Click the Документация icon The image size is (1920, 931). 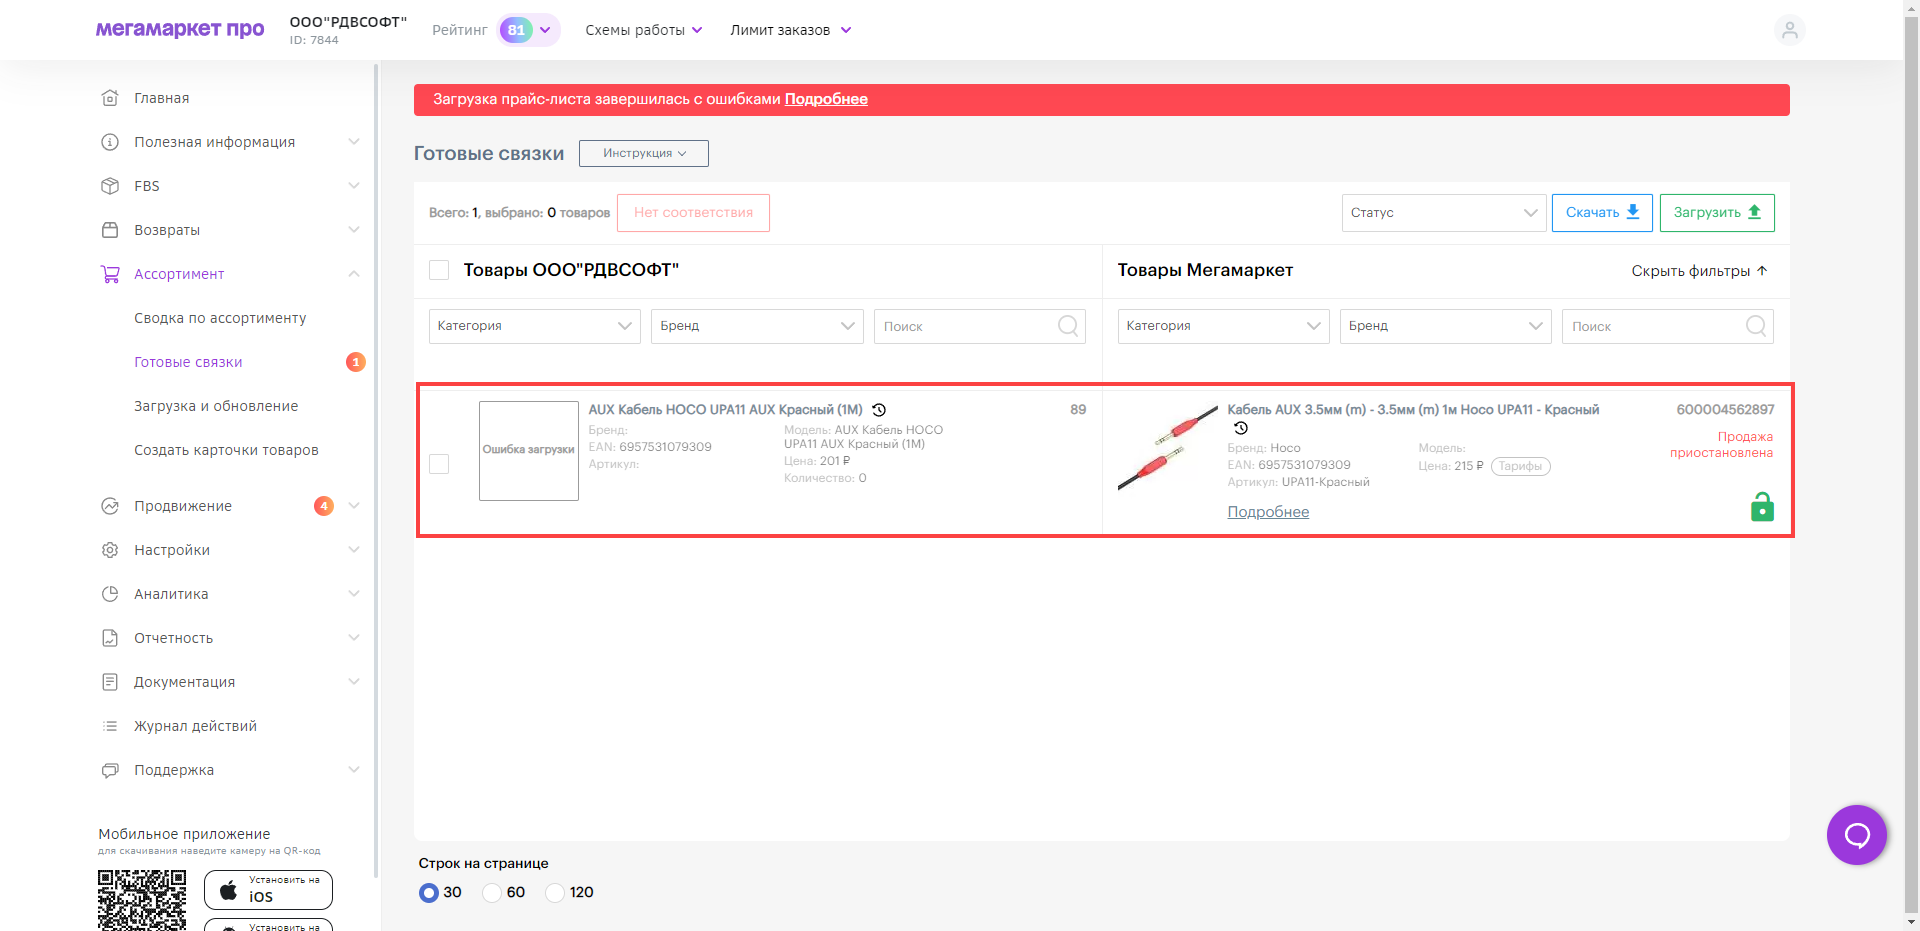click(x=110, y=682)
